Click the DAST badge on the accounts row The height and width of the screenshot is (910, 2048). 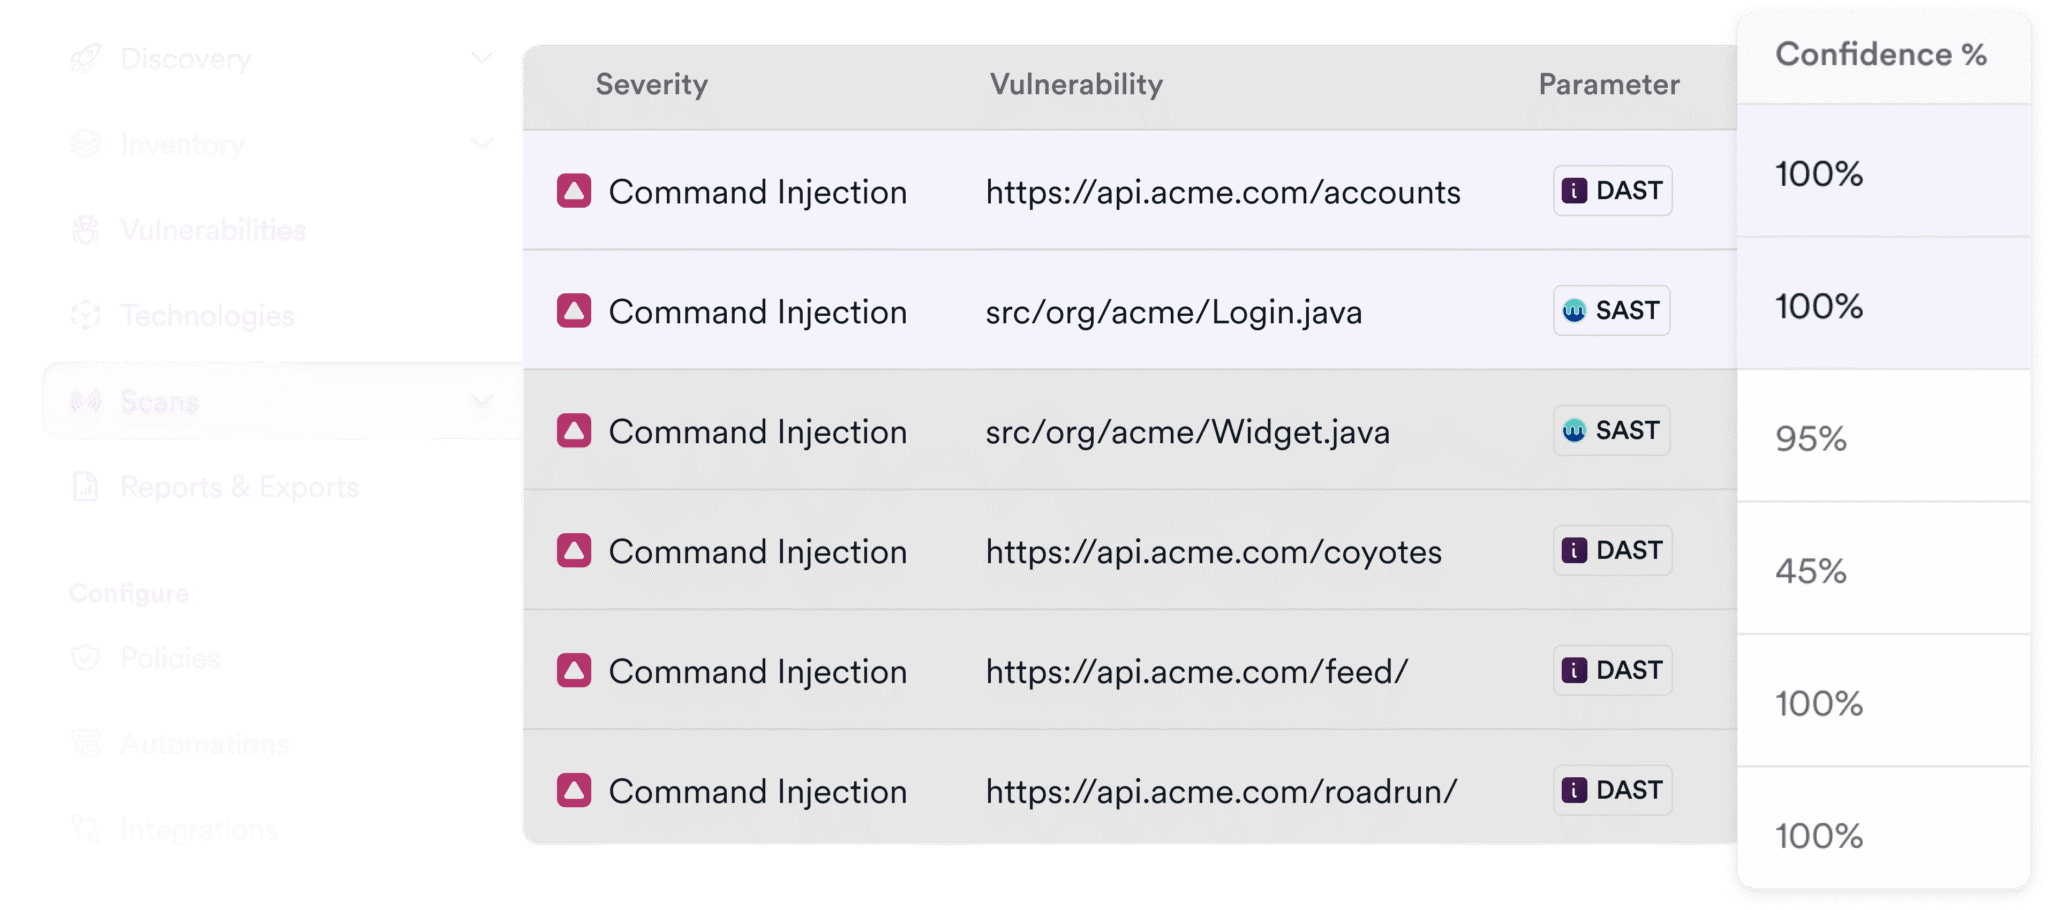[x=1611, y=190]
